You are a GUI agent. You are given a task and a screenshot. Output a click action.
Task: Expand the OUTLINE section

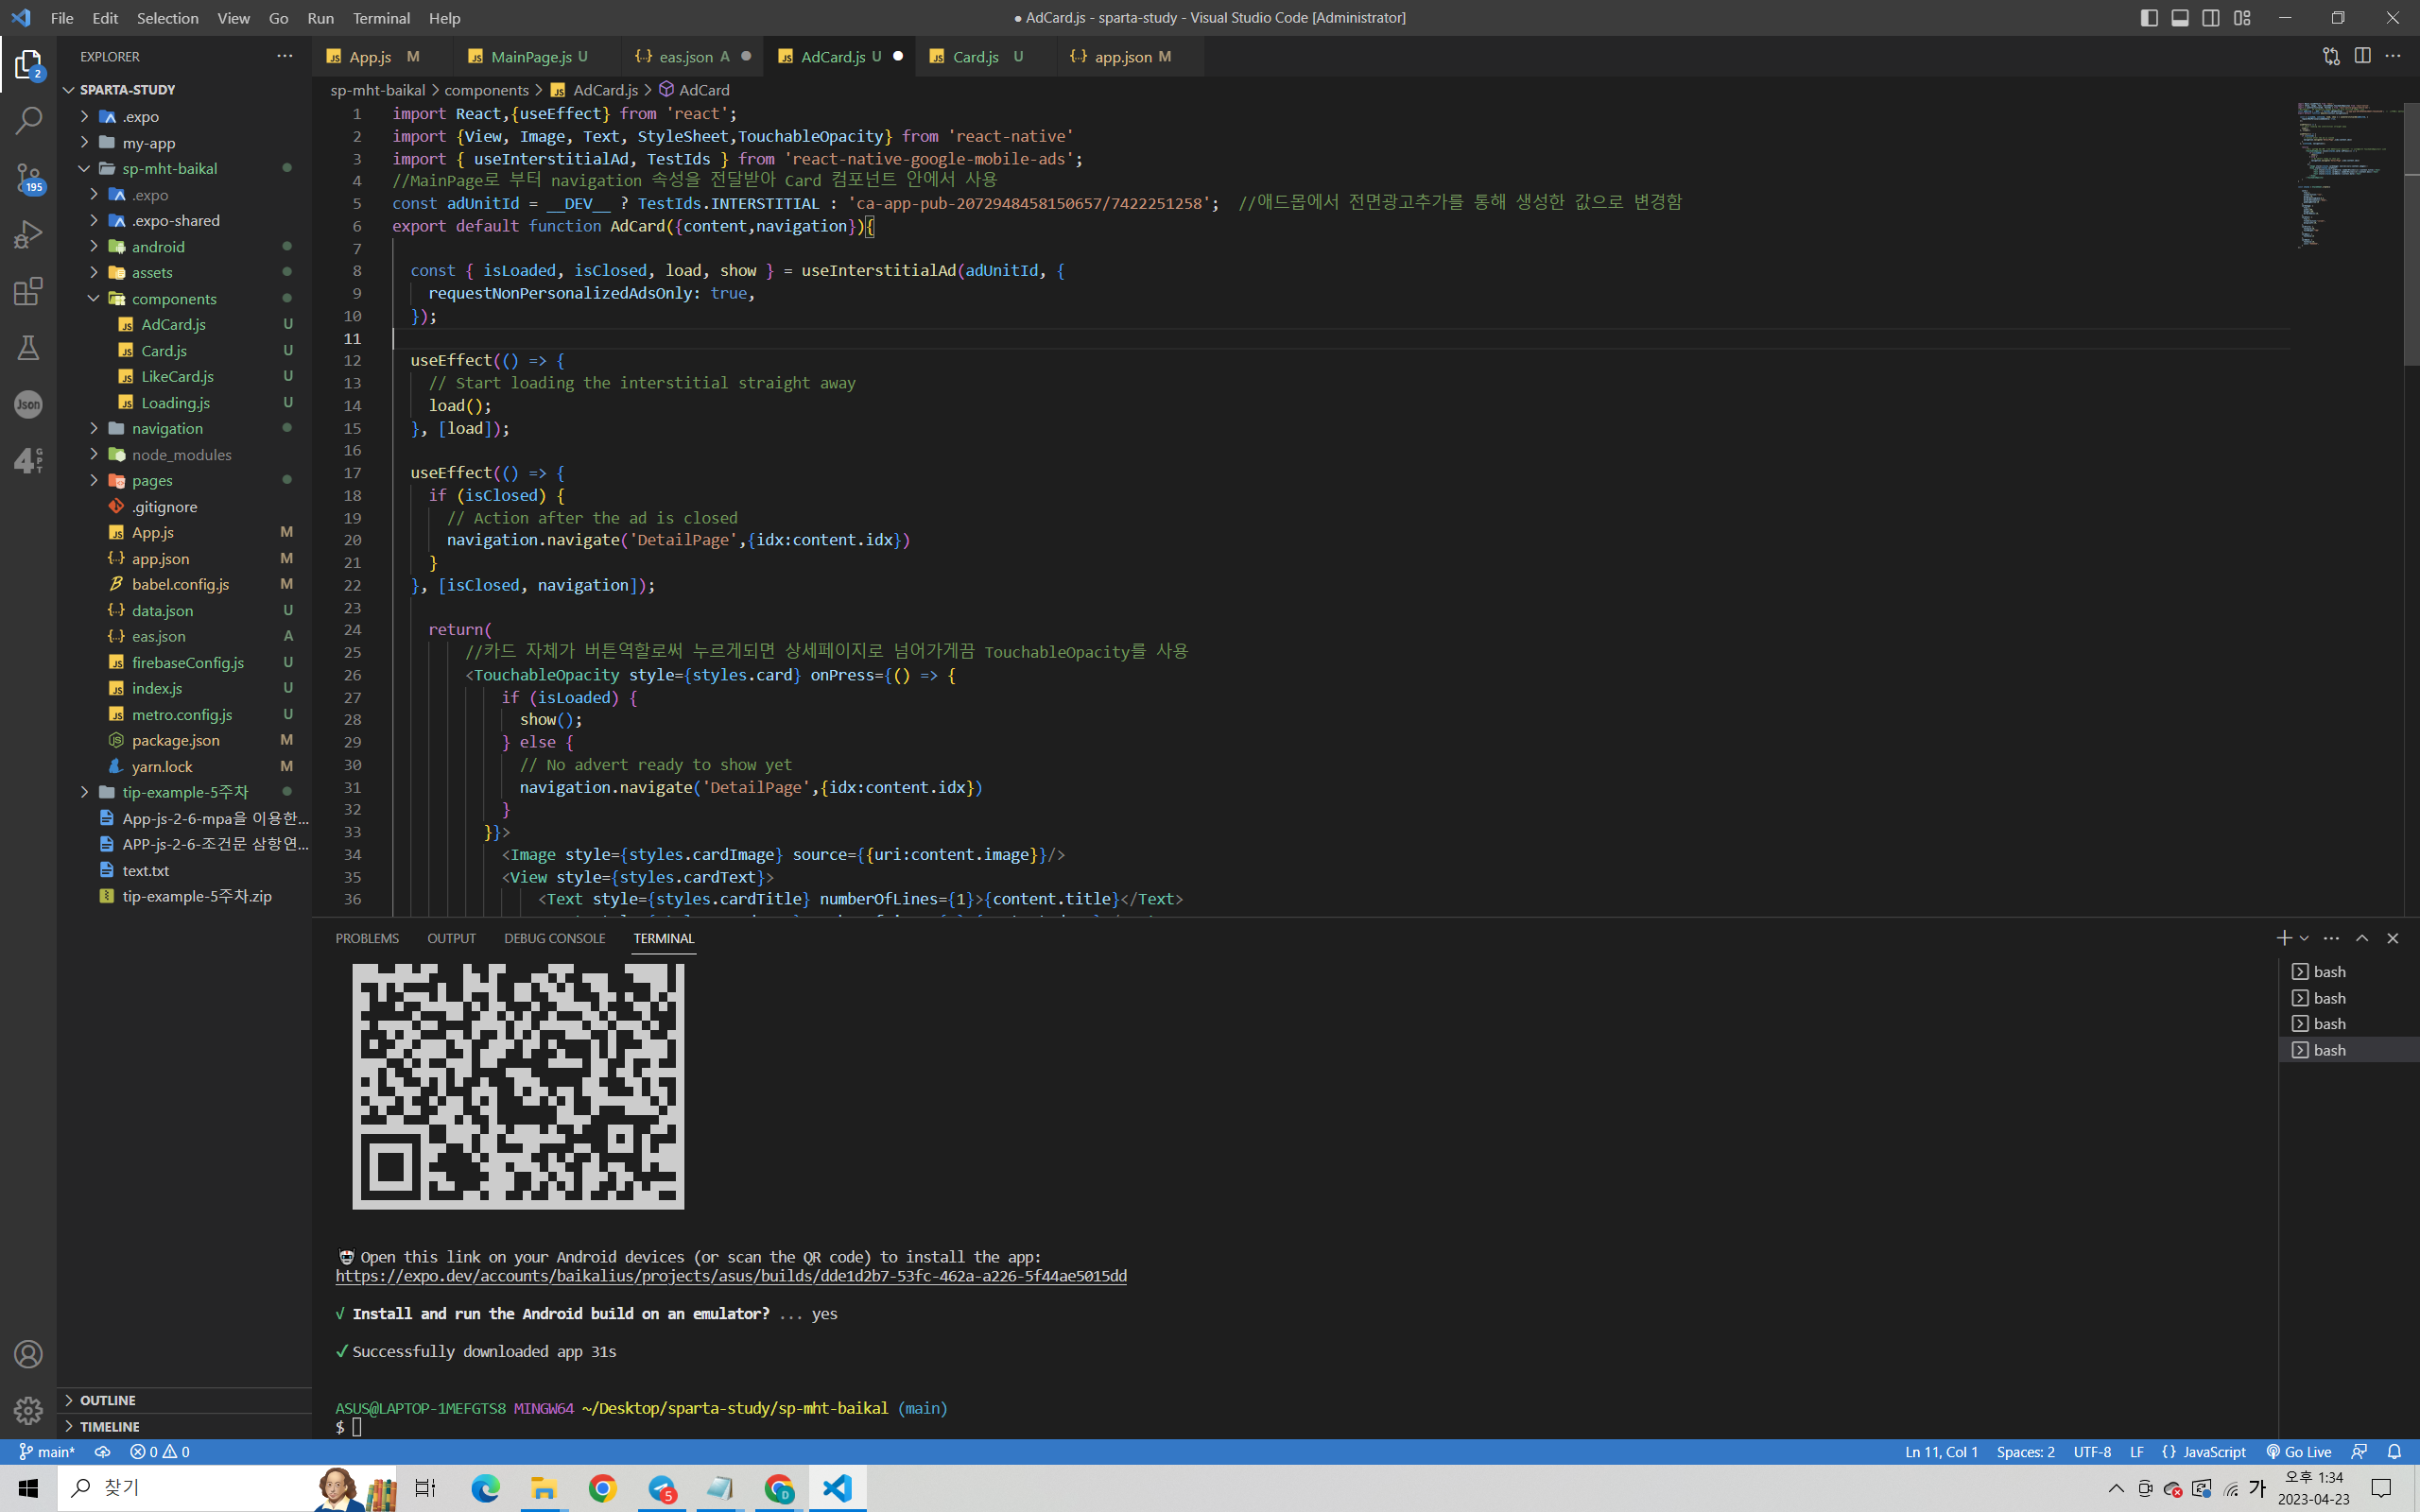click(107, 1400)
